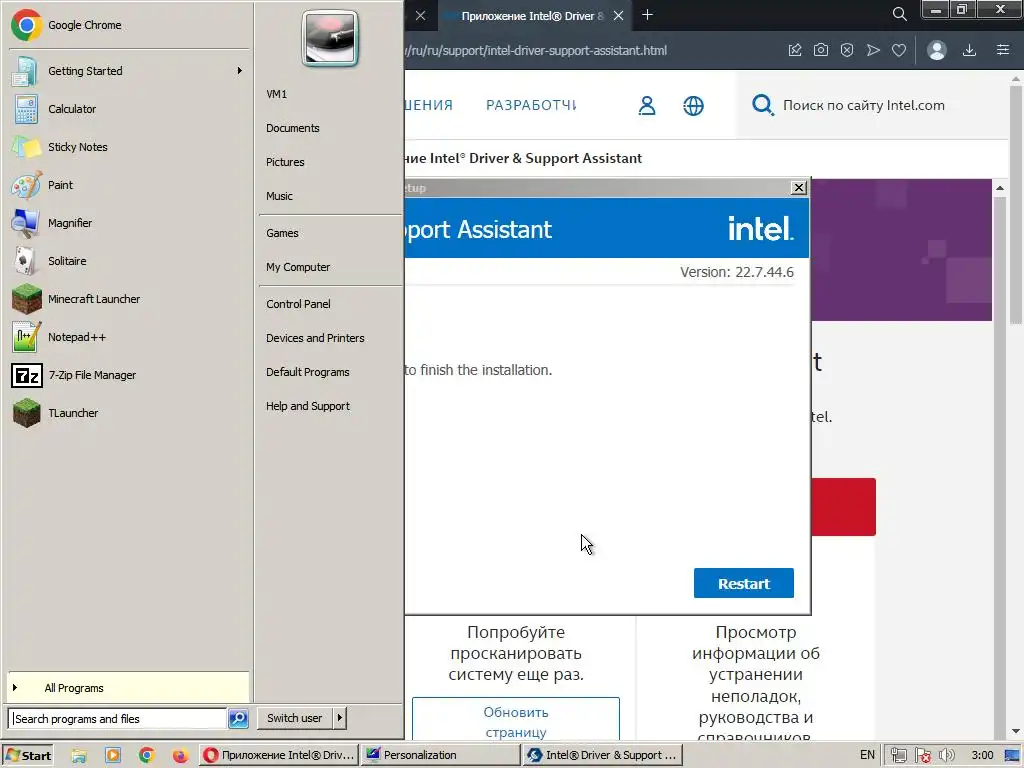Screen dimensions: 1024x768
Task: Click the send/flow arrow icon
Action: pos(873,50)
